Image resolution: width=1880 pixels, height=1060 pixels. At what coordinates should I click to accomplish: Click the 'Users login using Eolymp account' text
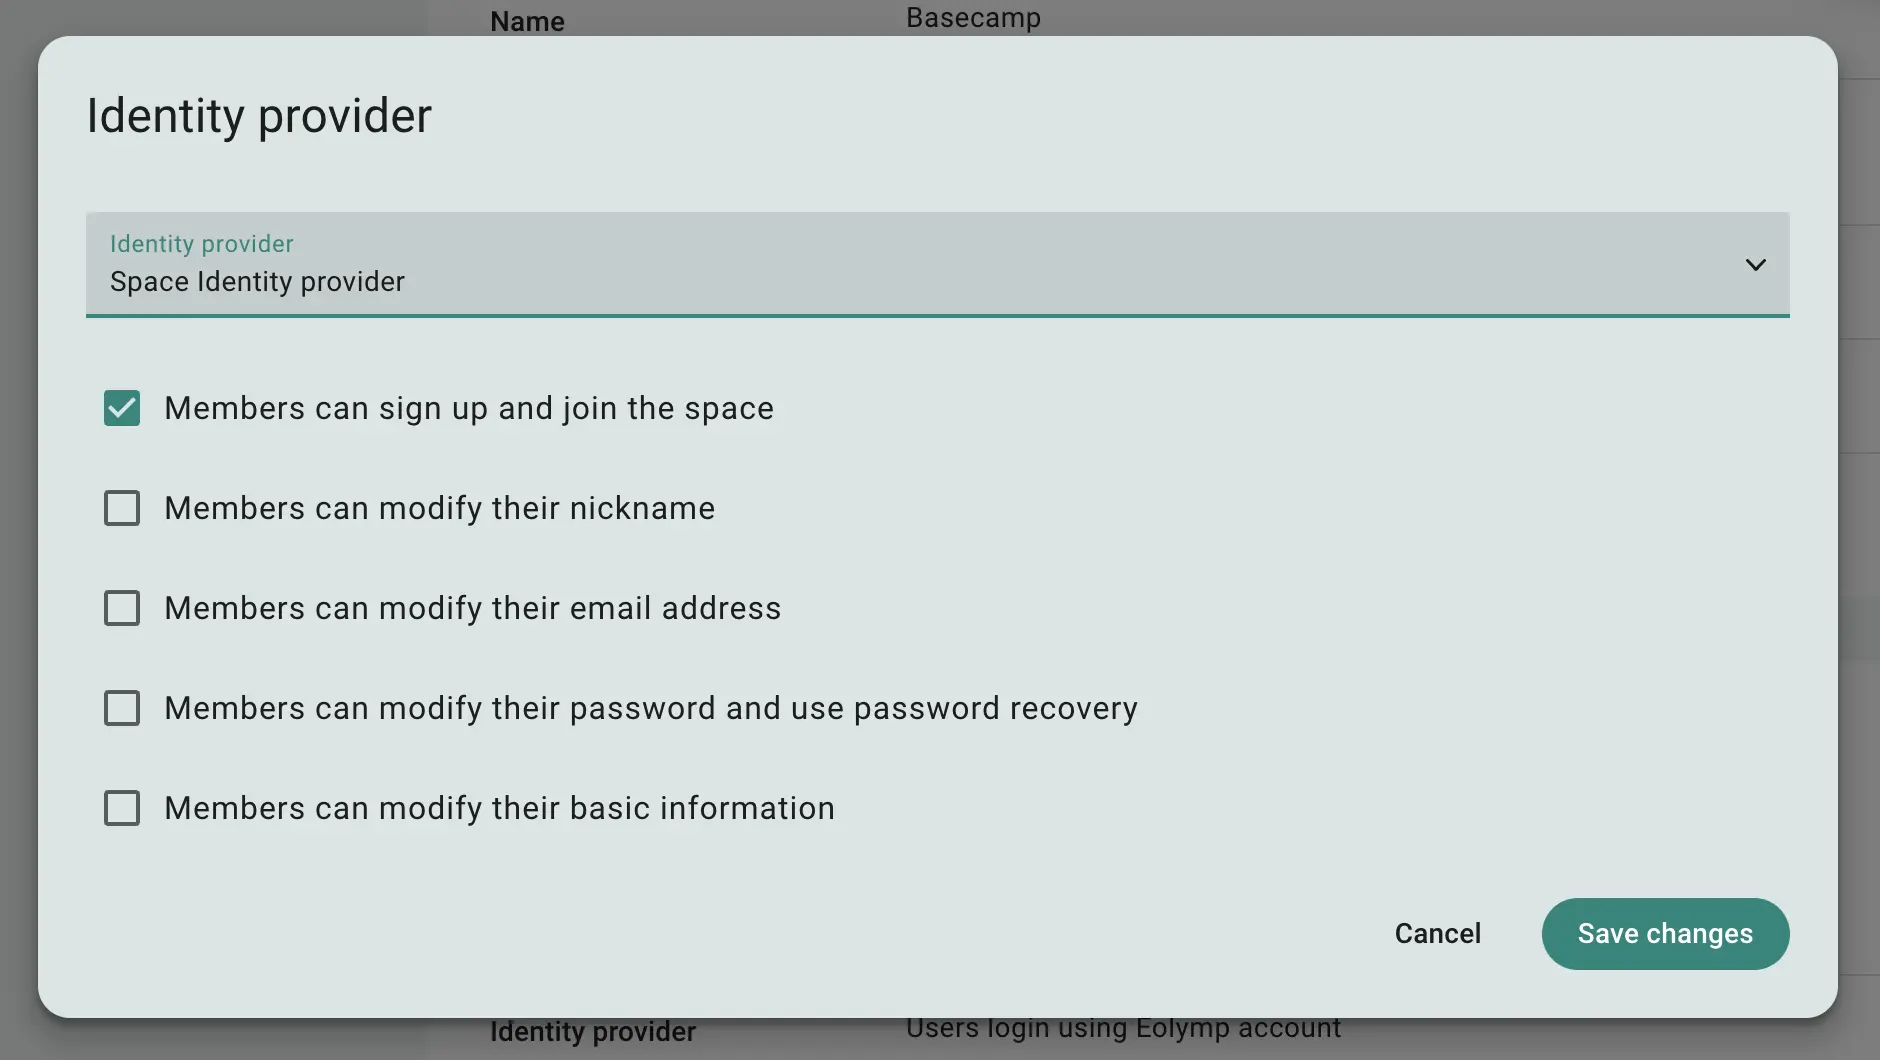coord(1123,1029)
